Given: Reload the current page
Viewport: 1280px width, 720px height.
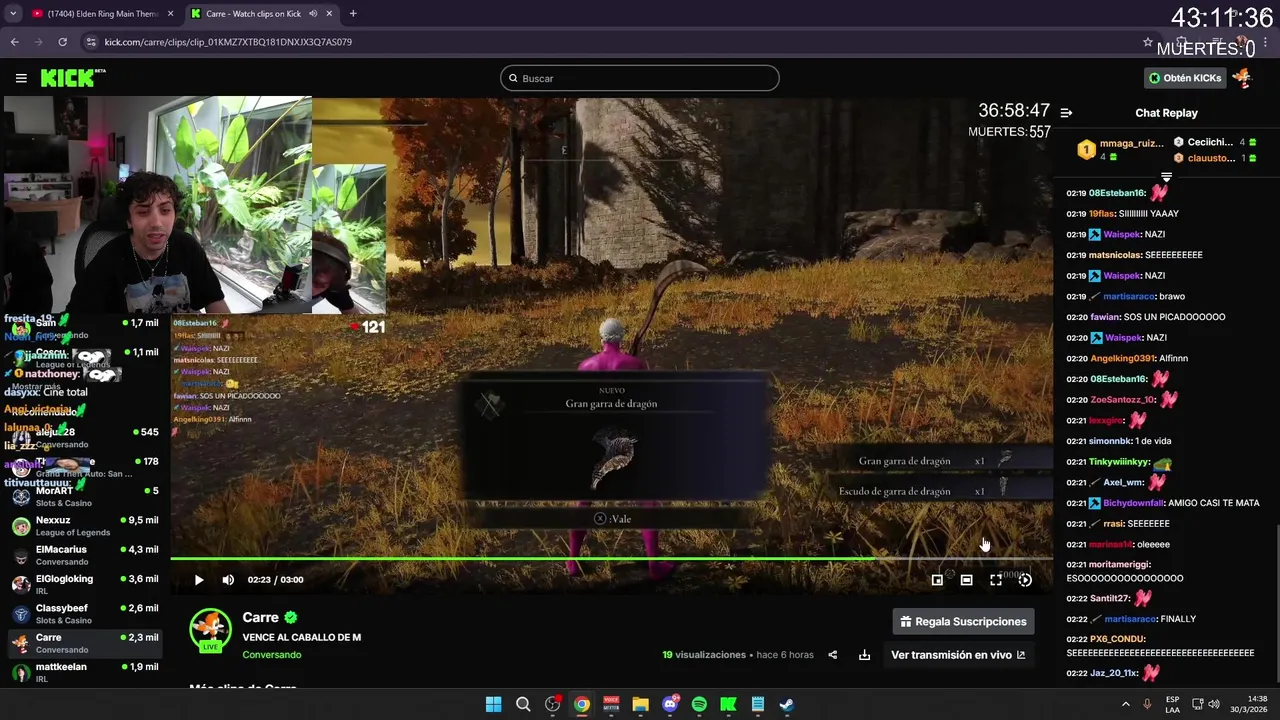Looking at the screenshot, I should [62, 42].
